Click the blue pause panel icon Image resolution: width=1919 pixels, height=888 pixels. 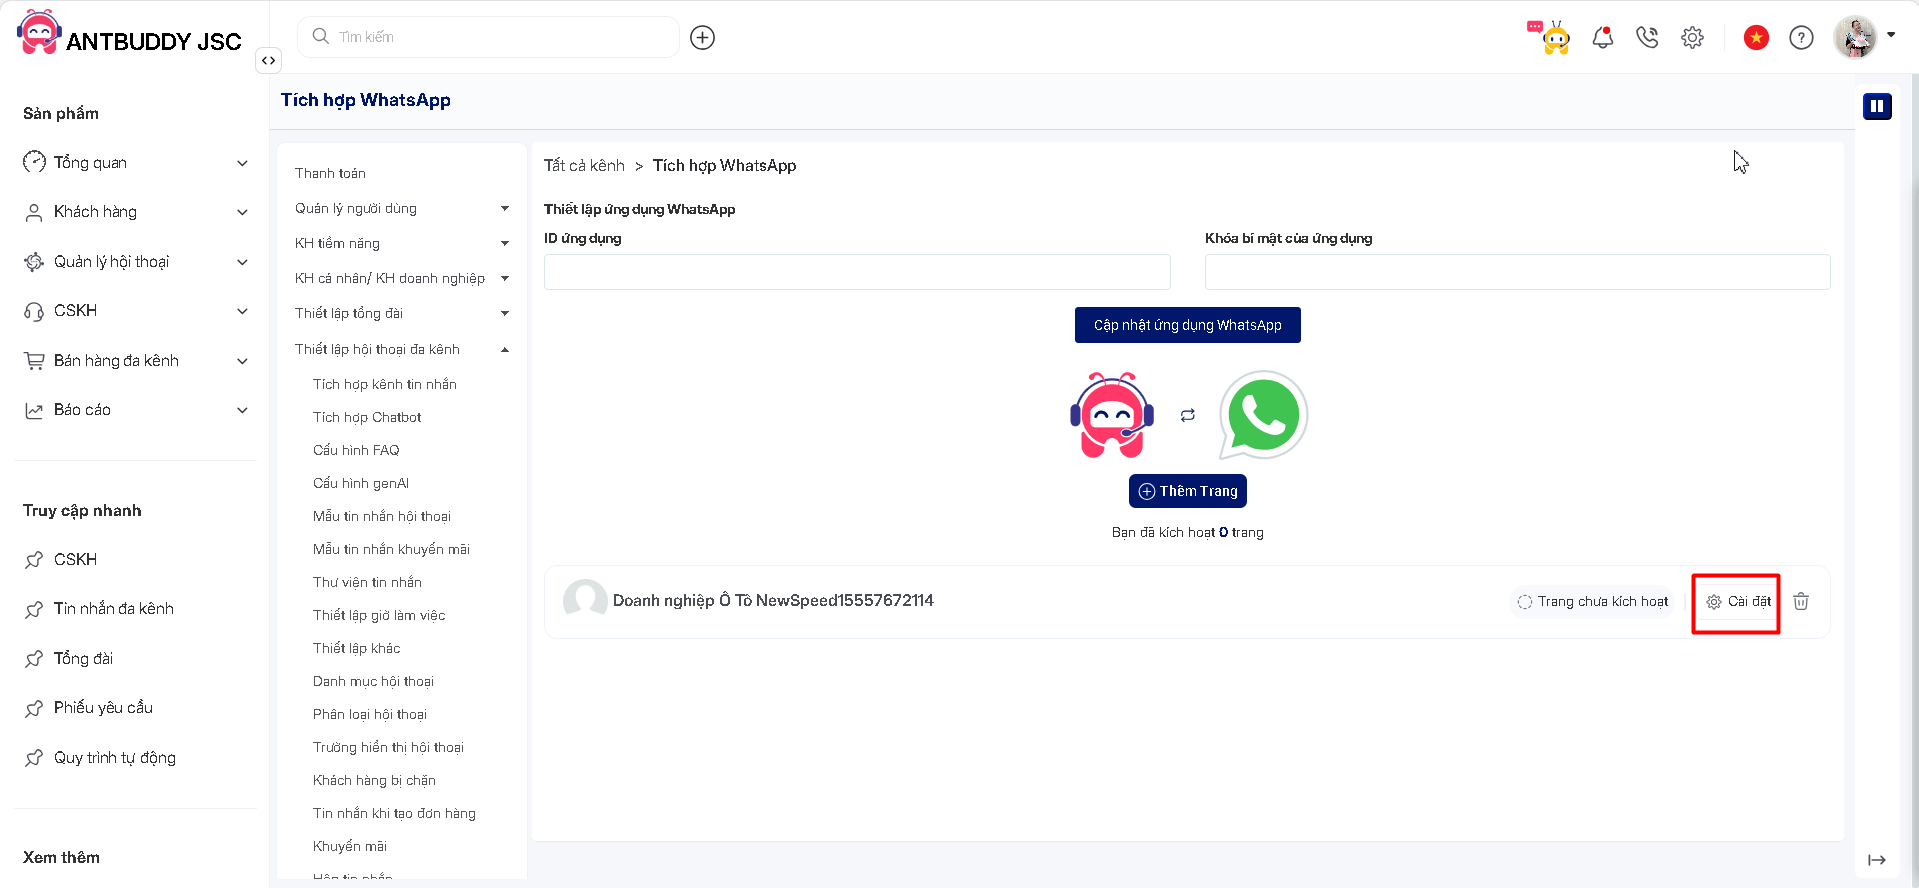point(1877,106)
